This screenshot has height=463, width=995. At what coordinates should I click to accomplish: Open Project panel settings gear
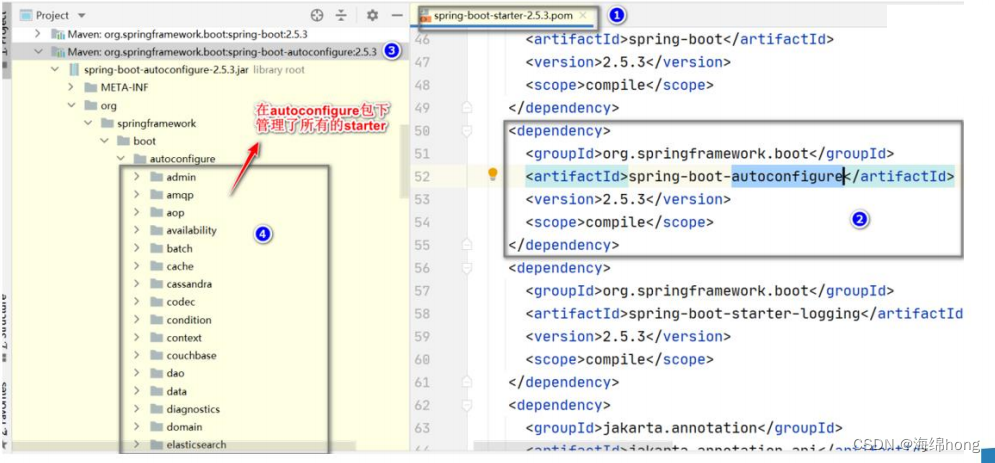tap(372, 15)
